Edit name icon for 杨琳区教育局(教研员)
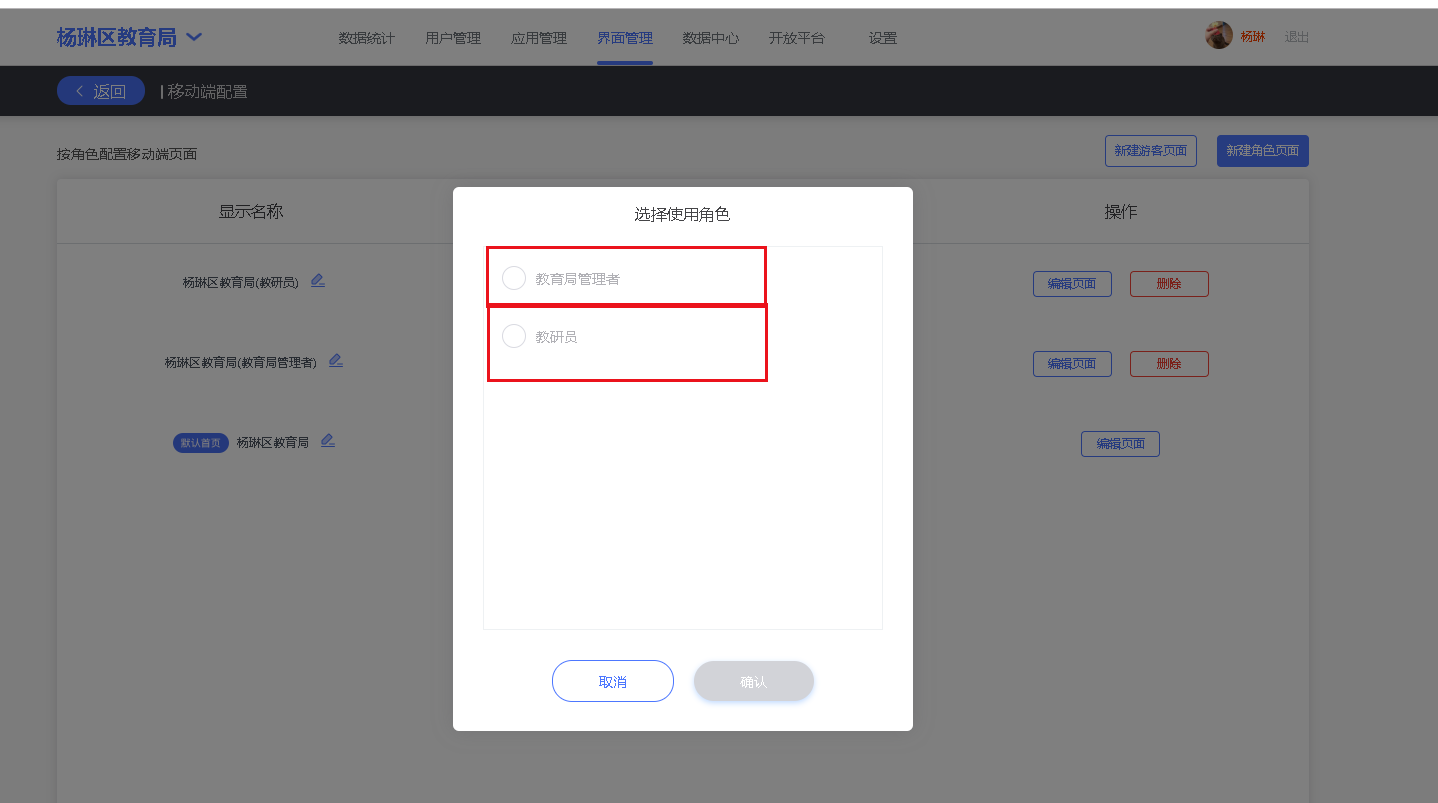 click(318, 280)
